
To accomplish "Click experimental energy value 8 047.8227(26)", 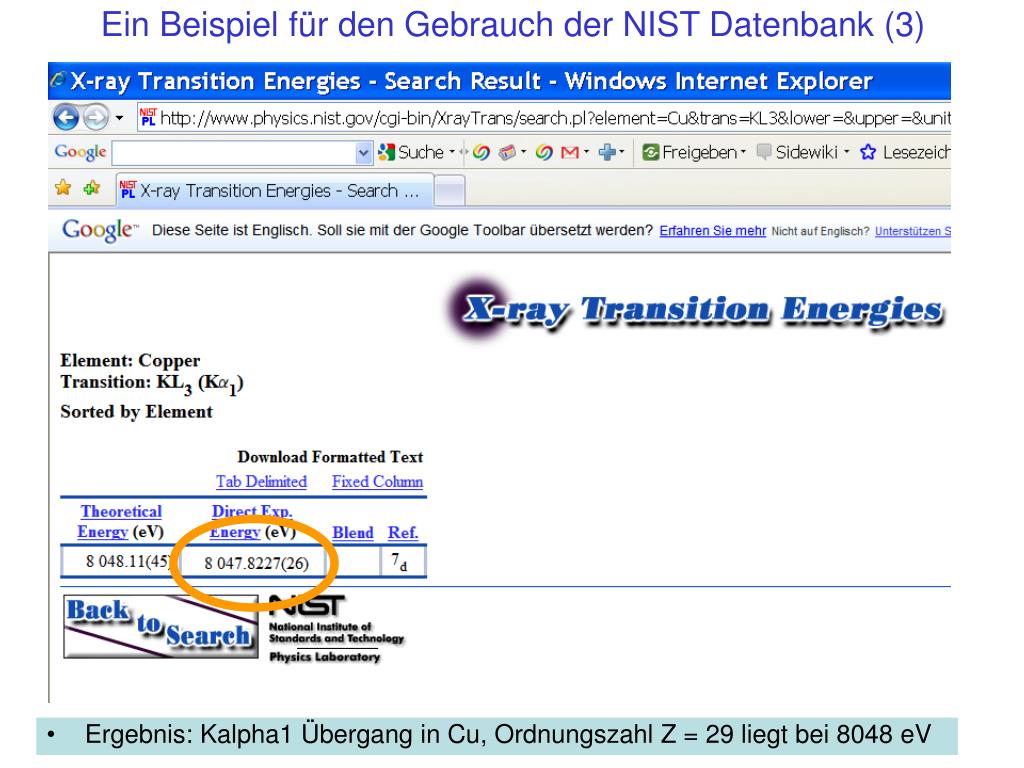I will pos(257,564).
